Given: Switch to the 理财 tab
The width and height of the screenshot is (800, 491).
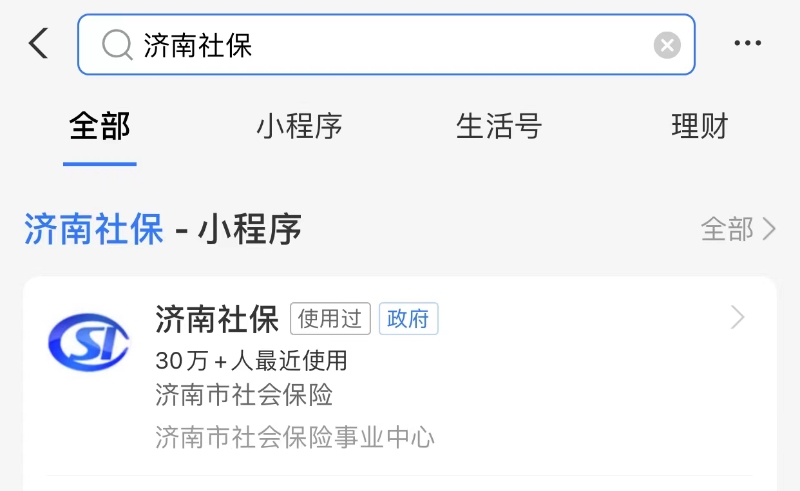Looking at the screenshot, I should point(699,127).
